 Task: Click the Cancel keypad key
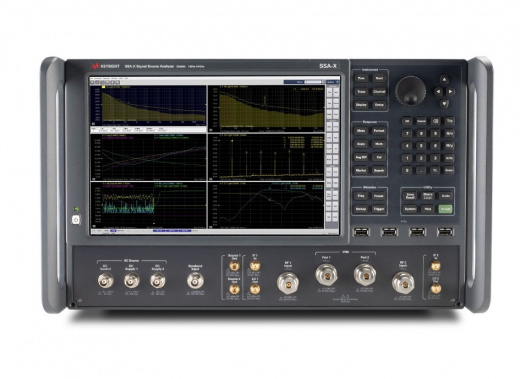[421, 121]
